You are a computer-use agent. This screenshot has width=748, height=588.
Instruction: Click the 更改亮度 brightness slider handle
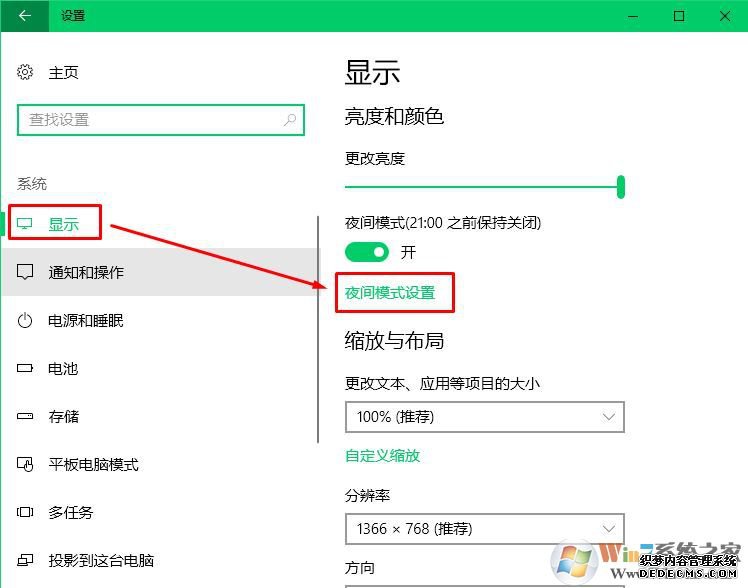tap(621, 186)
